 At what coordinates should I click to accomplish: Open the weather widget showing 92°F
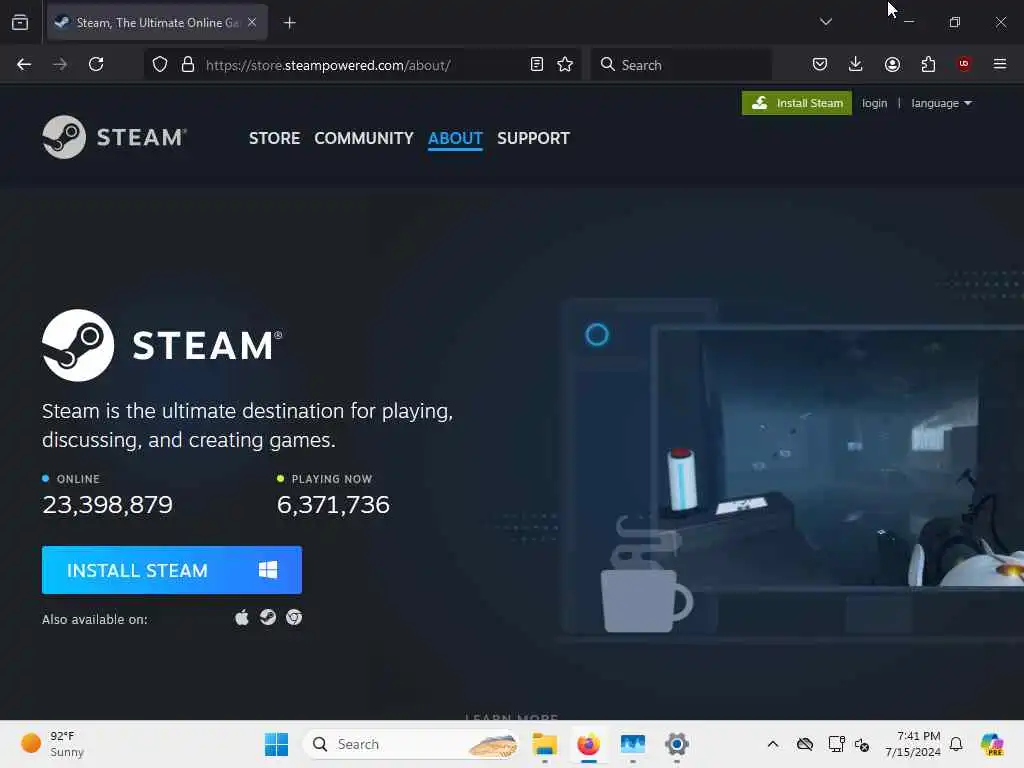point(54,744)
